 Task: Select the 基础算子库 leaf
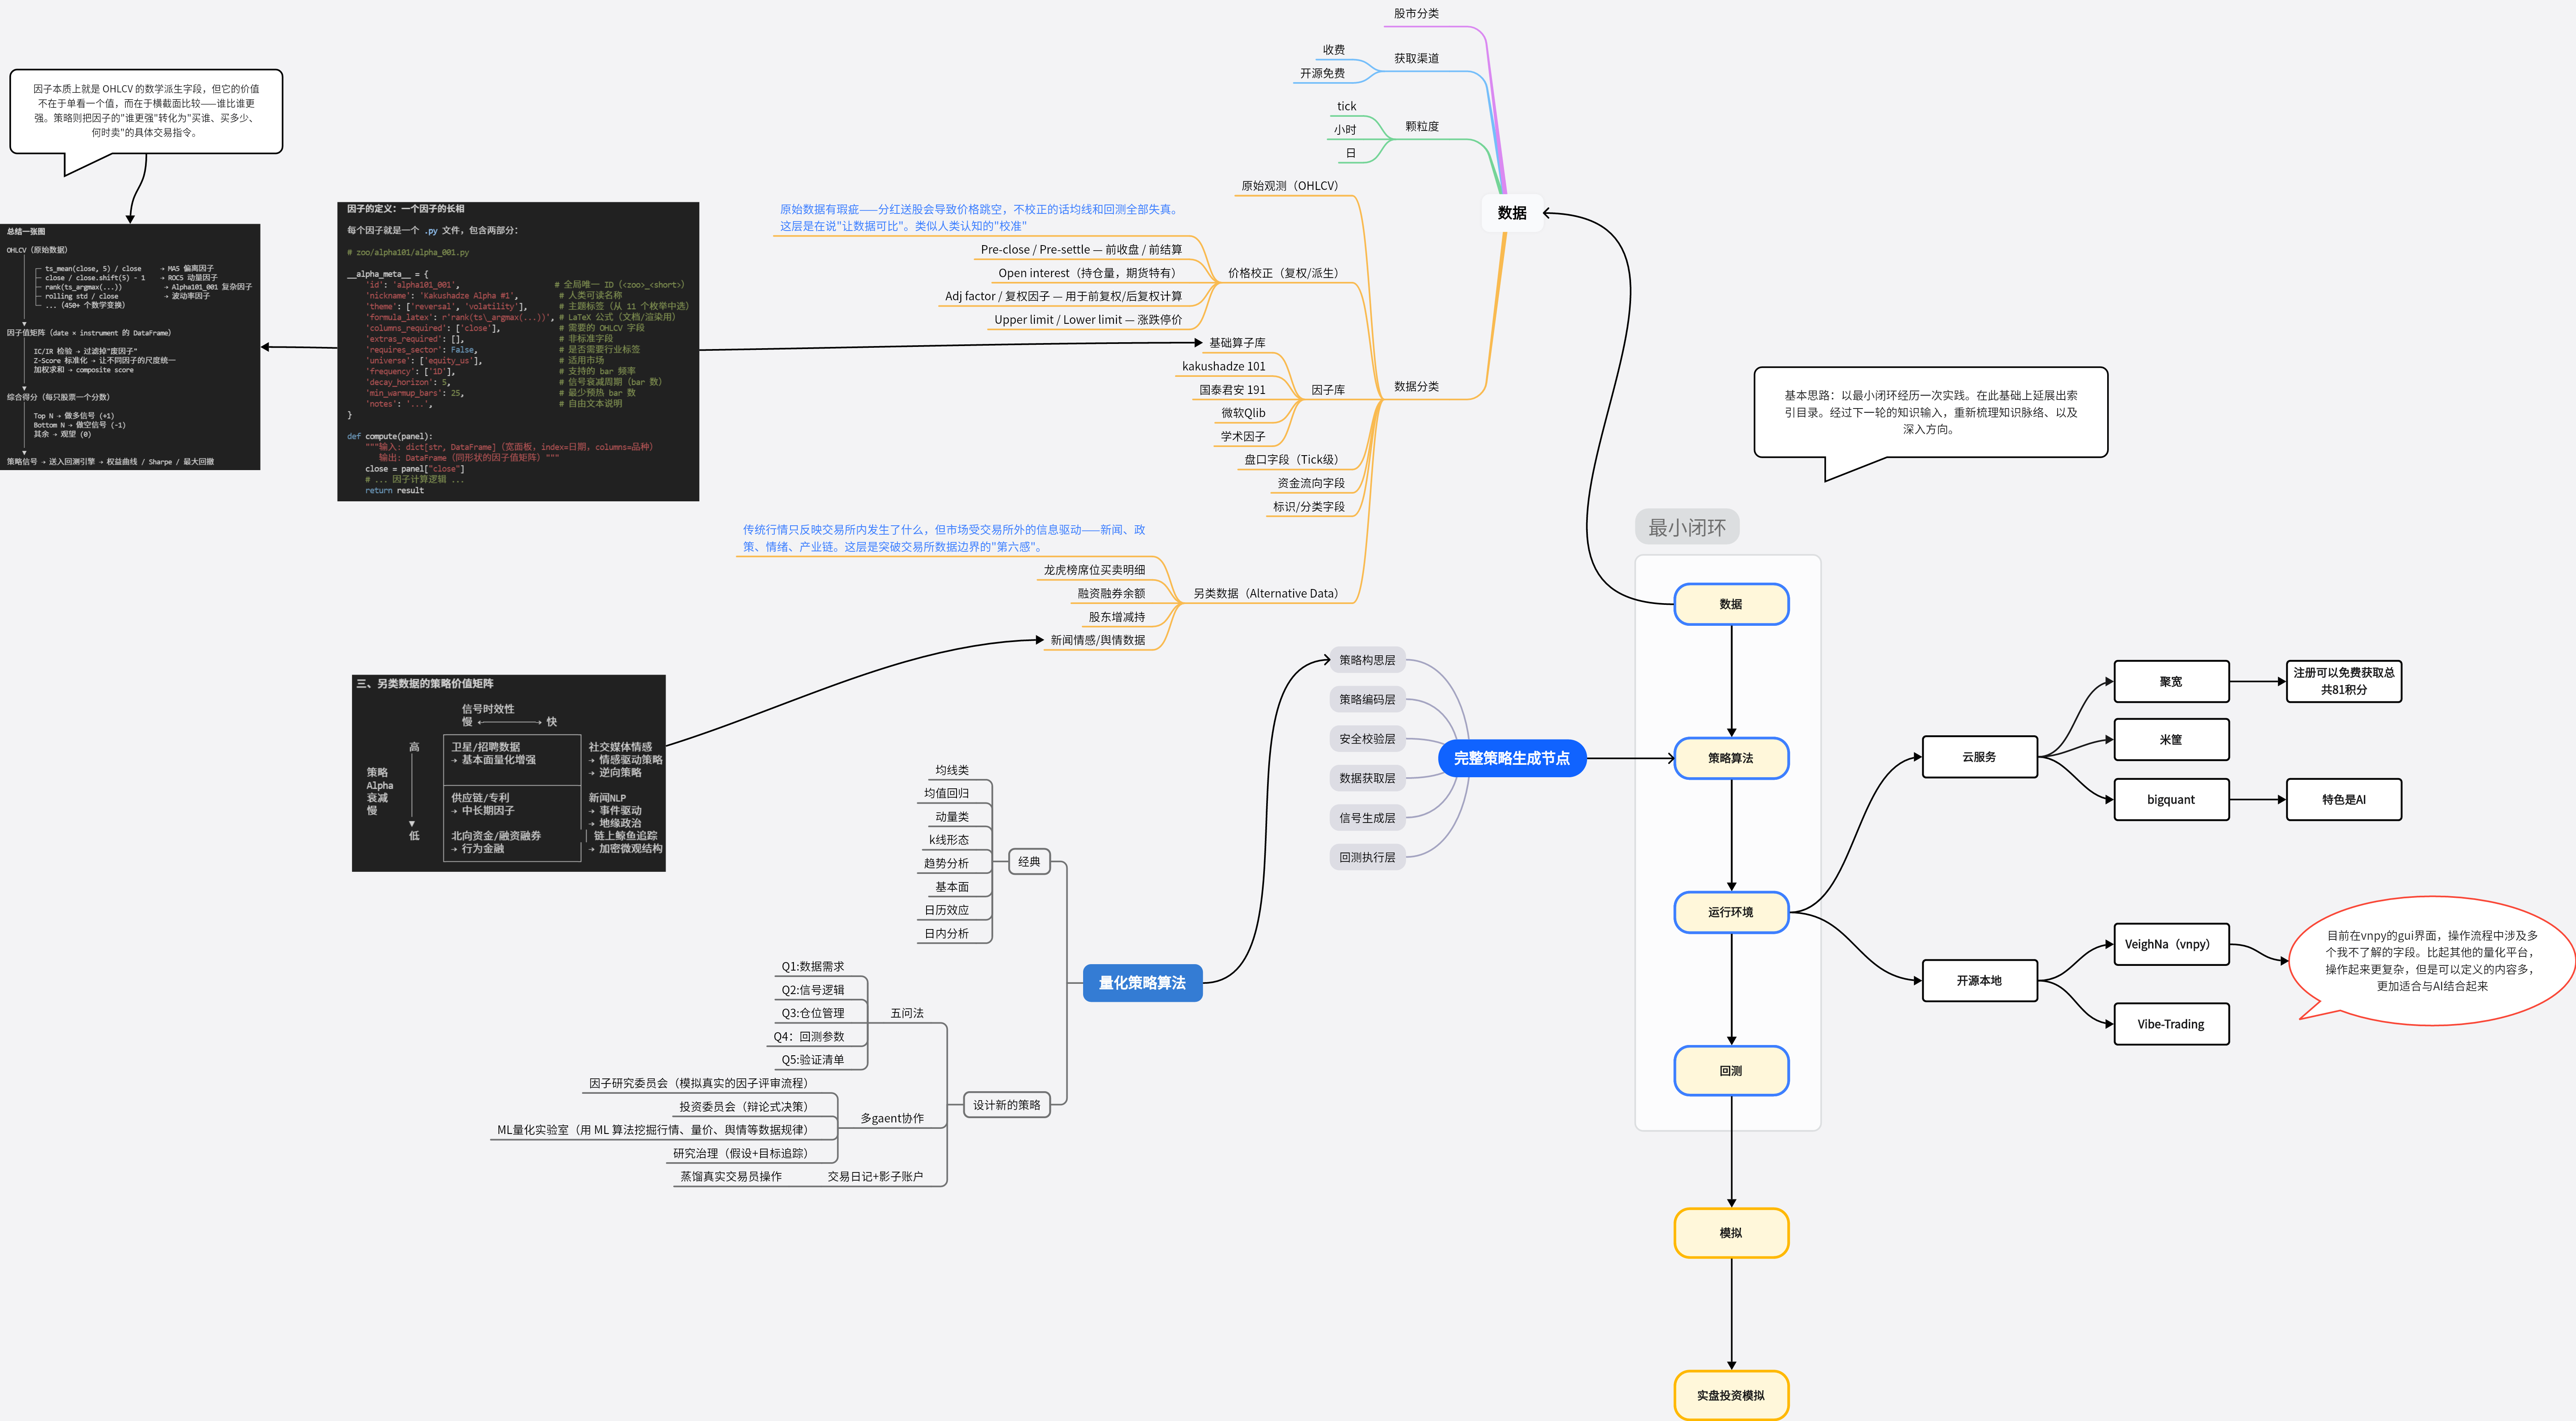coord(1237,343)
